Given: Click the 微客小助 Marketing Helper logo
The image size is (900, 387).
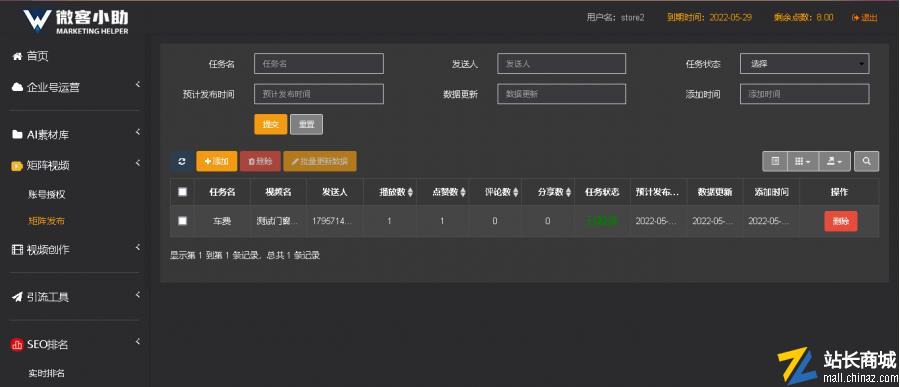Looking at the screenshot, I should click(76, 21).
